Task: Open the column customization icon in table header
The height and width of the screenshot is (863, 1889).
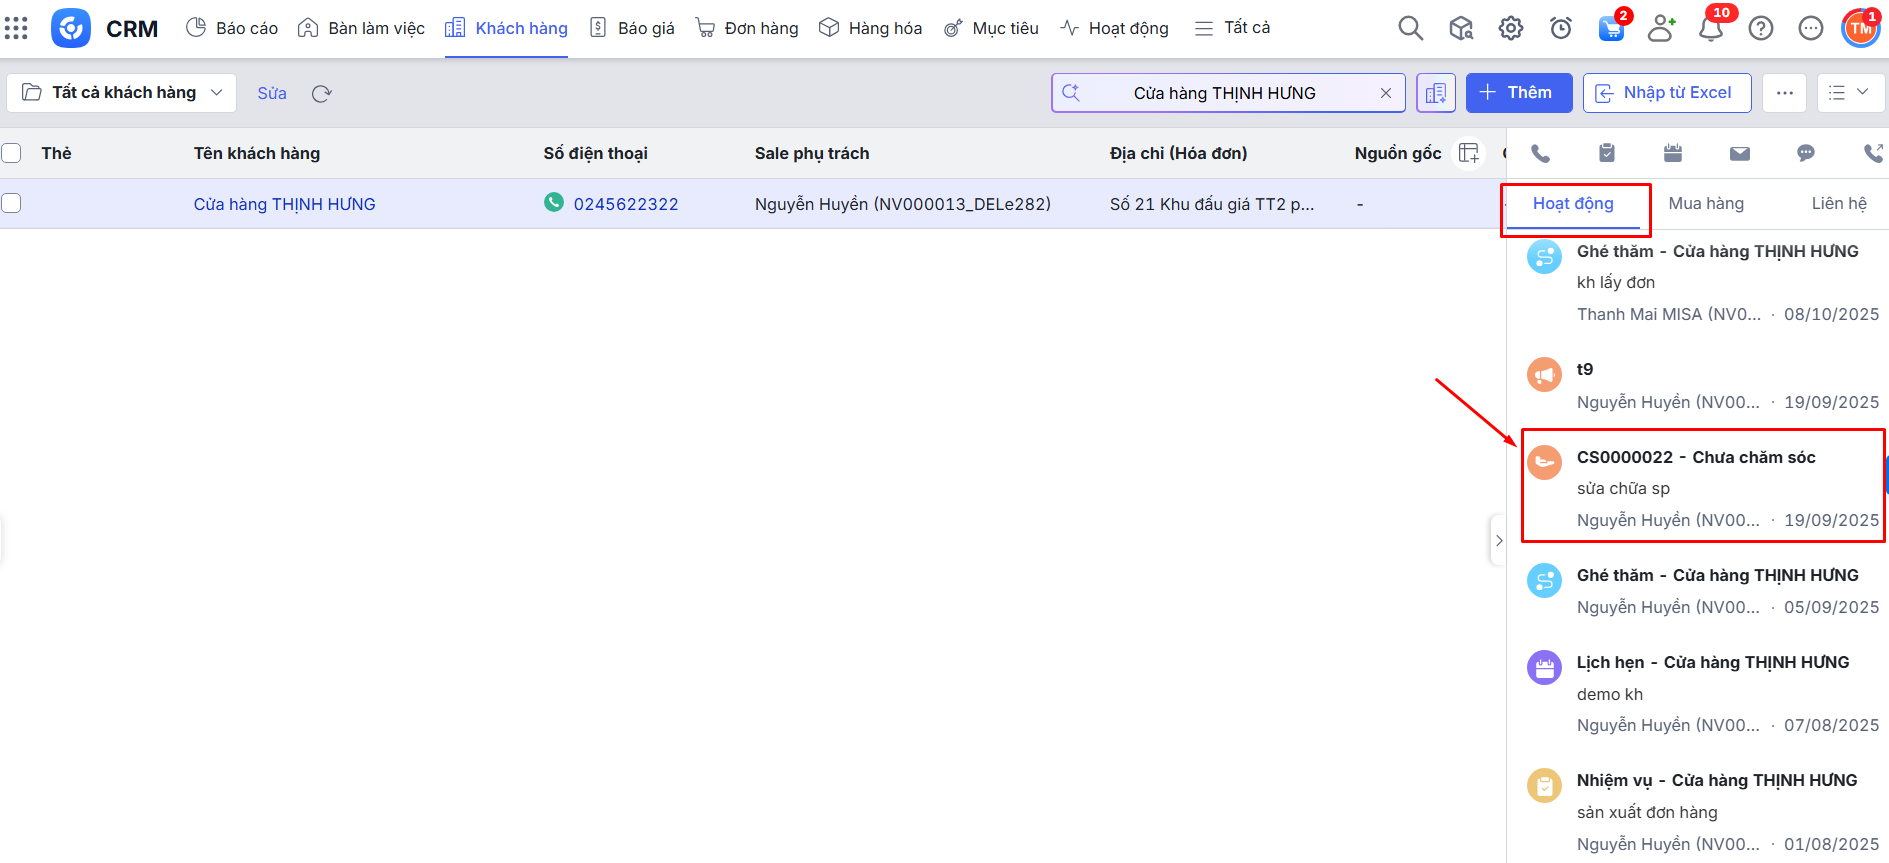Action: click(1468, 153)
